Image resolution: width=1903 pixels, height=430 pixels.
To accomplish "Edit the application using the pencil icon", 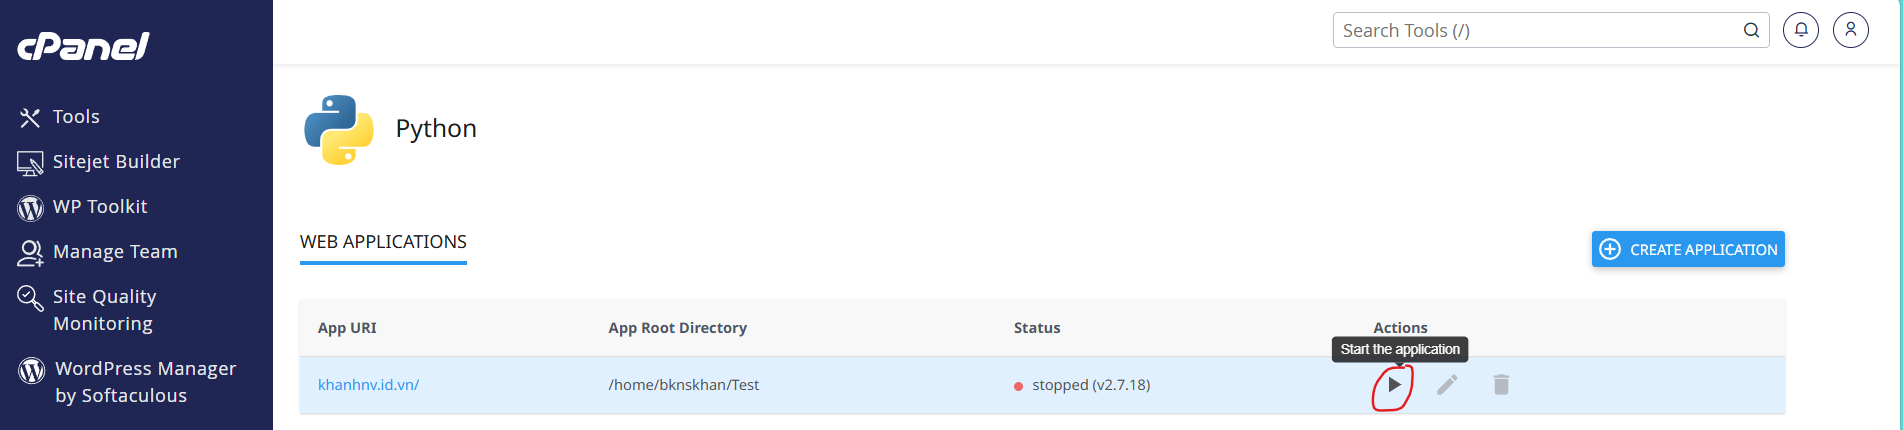I will 1447,385.
